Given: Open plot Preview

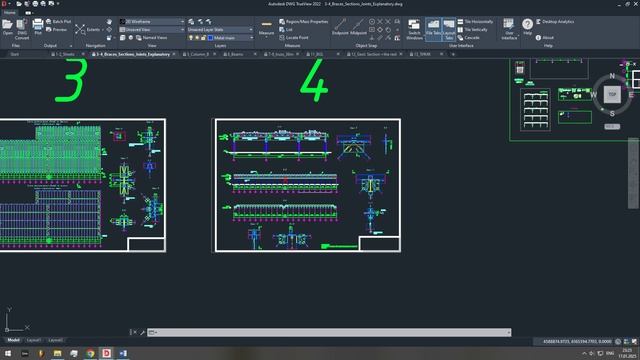Looking at the screenshot, I should point(56,29).
